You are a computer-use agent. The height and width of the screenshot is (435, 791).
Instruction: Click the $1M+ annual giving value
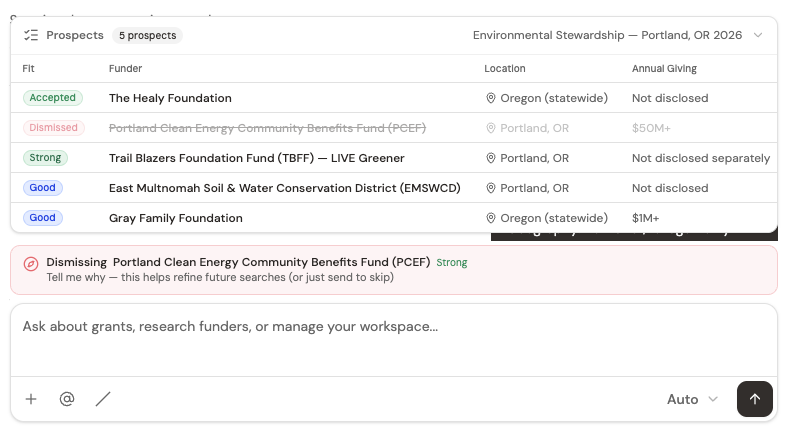[x=645, y=218]
